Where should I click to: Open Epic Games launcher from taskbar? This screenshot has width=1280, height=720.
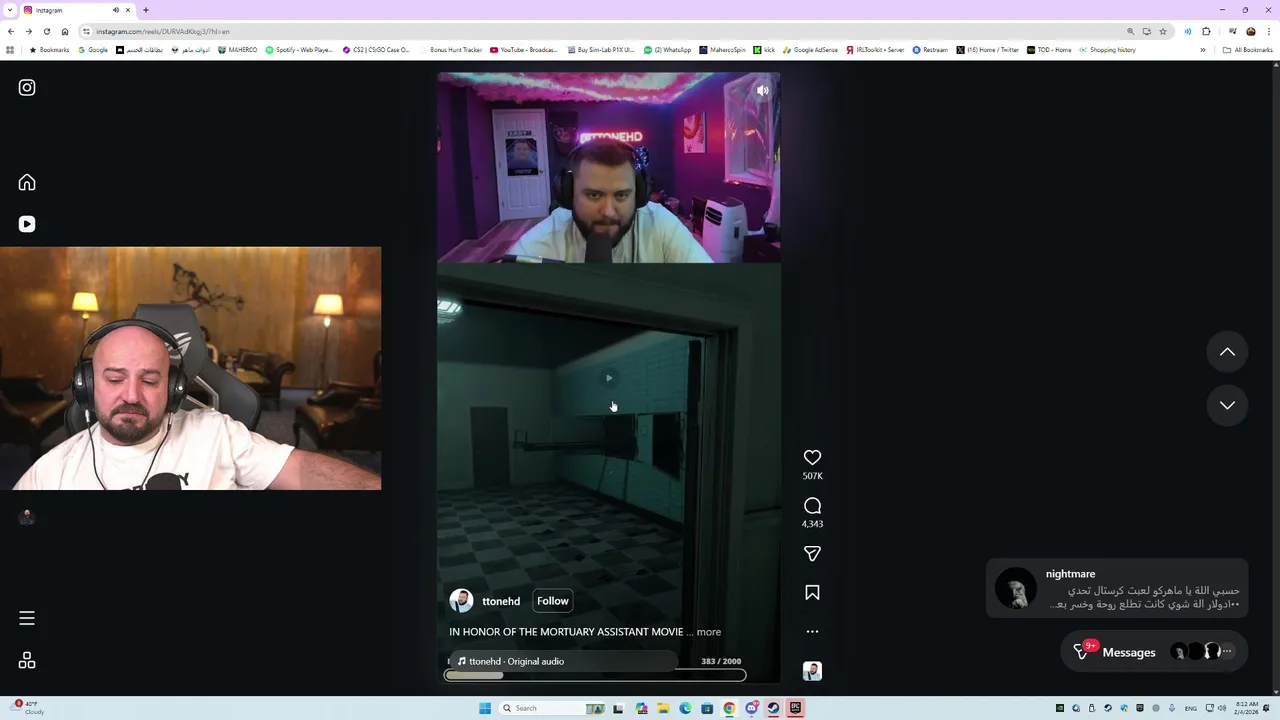[x=795, y=708]
